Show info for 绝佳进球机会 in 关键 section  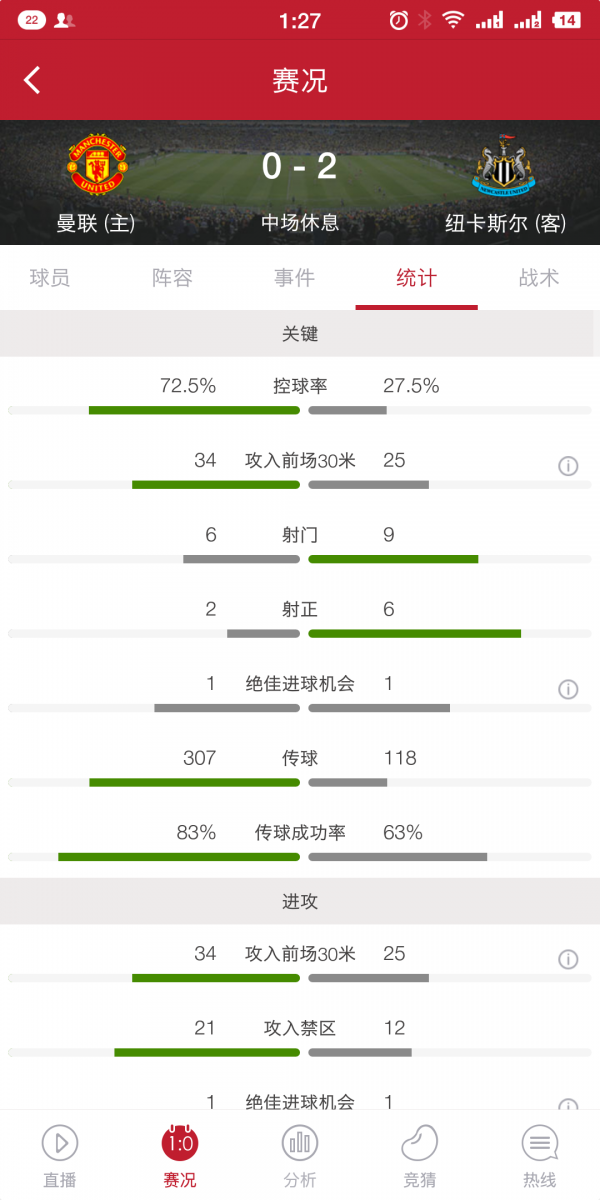click(568, 689)
